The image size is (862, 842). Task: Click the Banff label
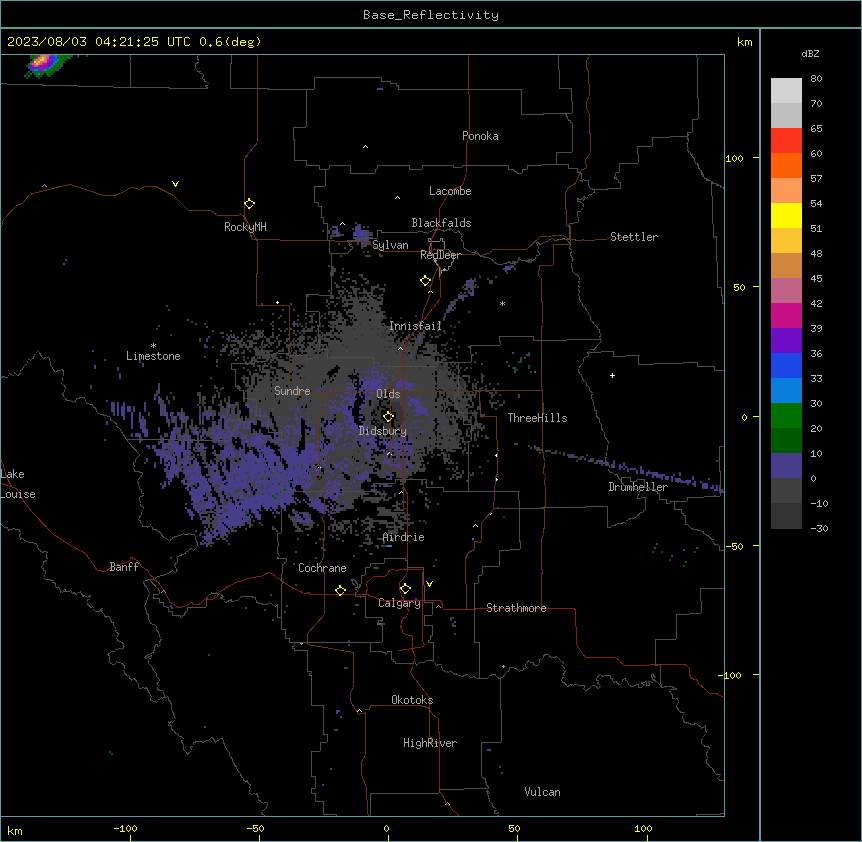tap(124, 567)
